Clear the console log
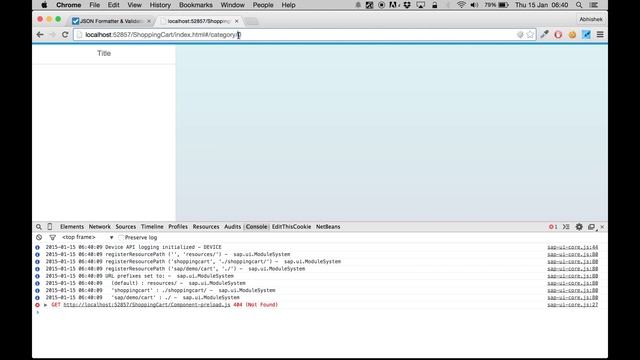640x360 pixels. click(x=39, y=237)
